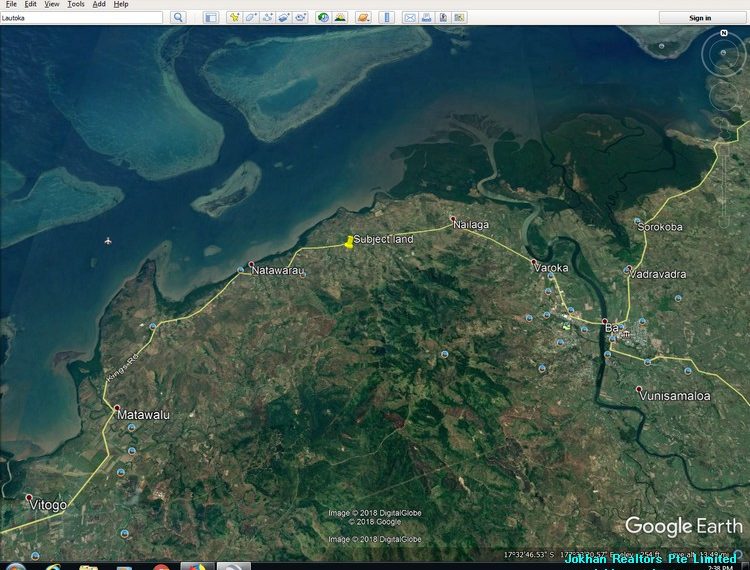Print the current map view

tap(426, 18)
